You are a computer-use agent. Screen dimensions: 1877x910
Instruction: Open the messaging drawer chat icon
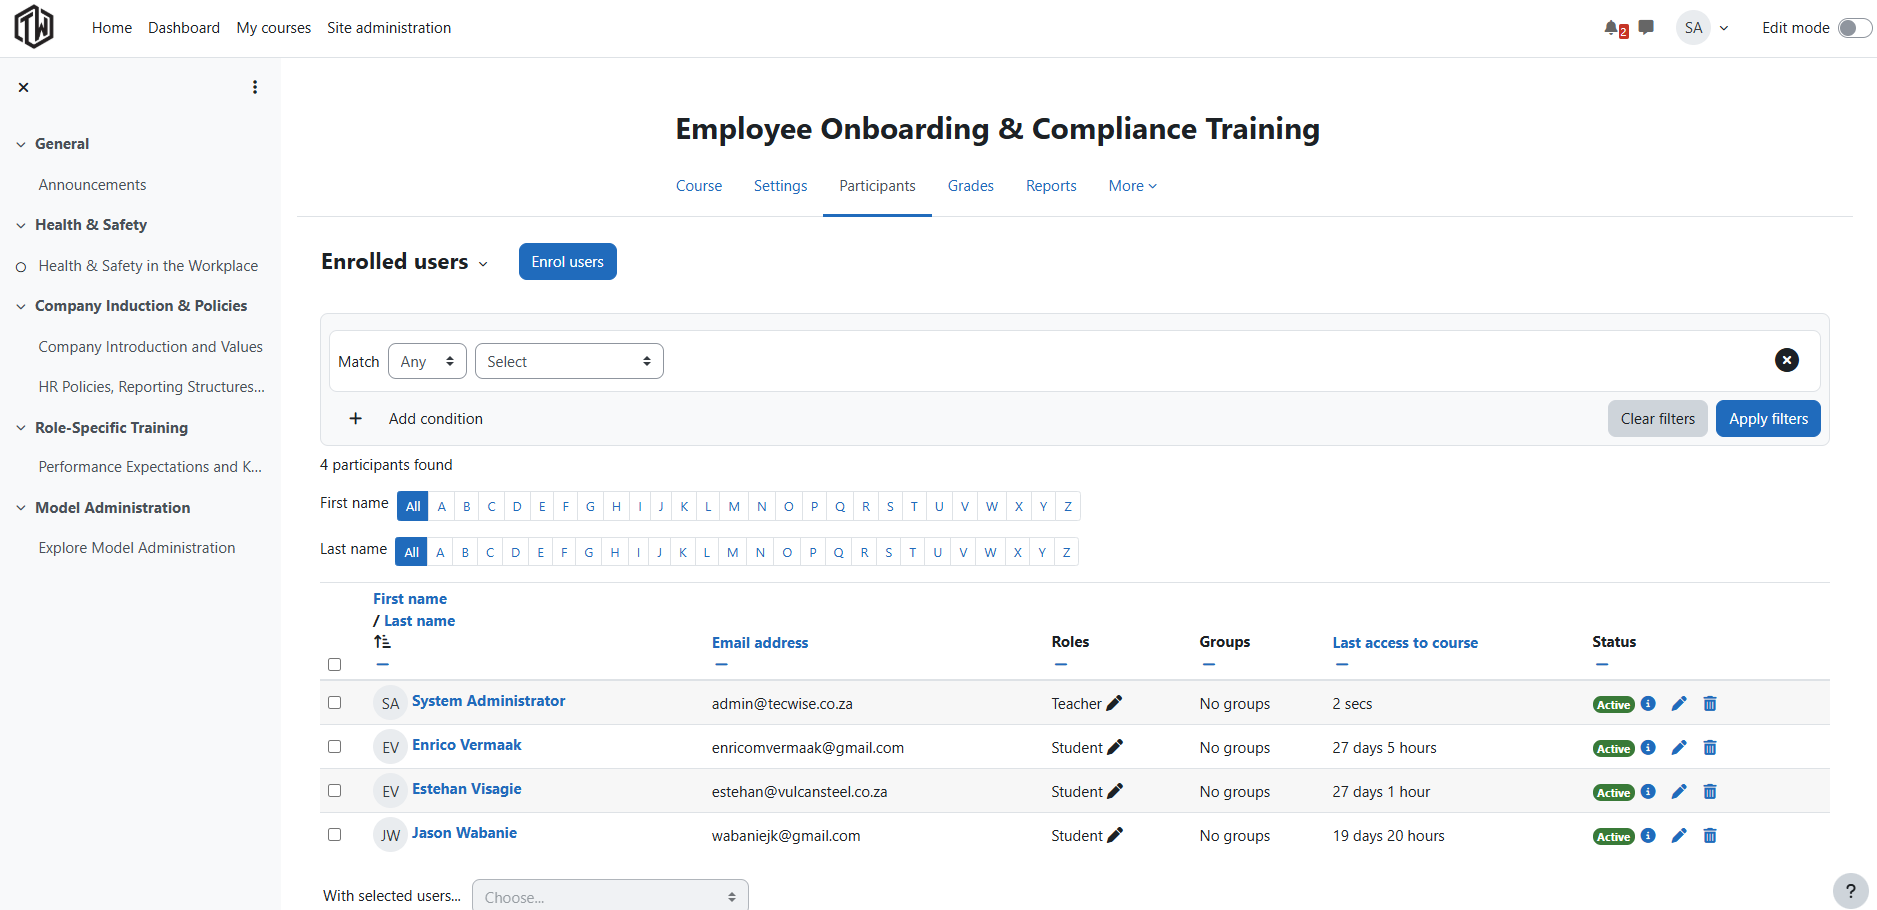coord(1646,27)
